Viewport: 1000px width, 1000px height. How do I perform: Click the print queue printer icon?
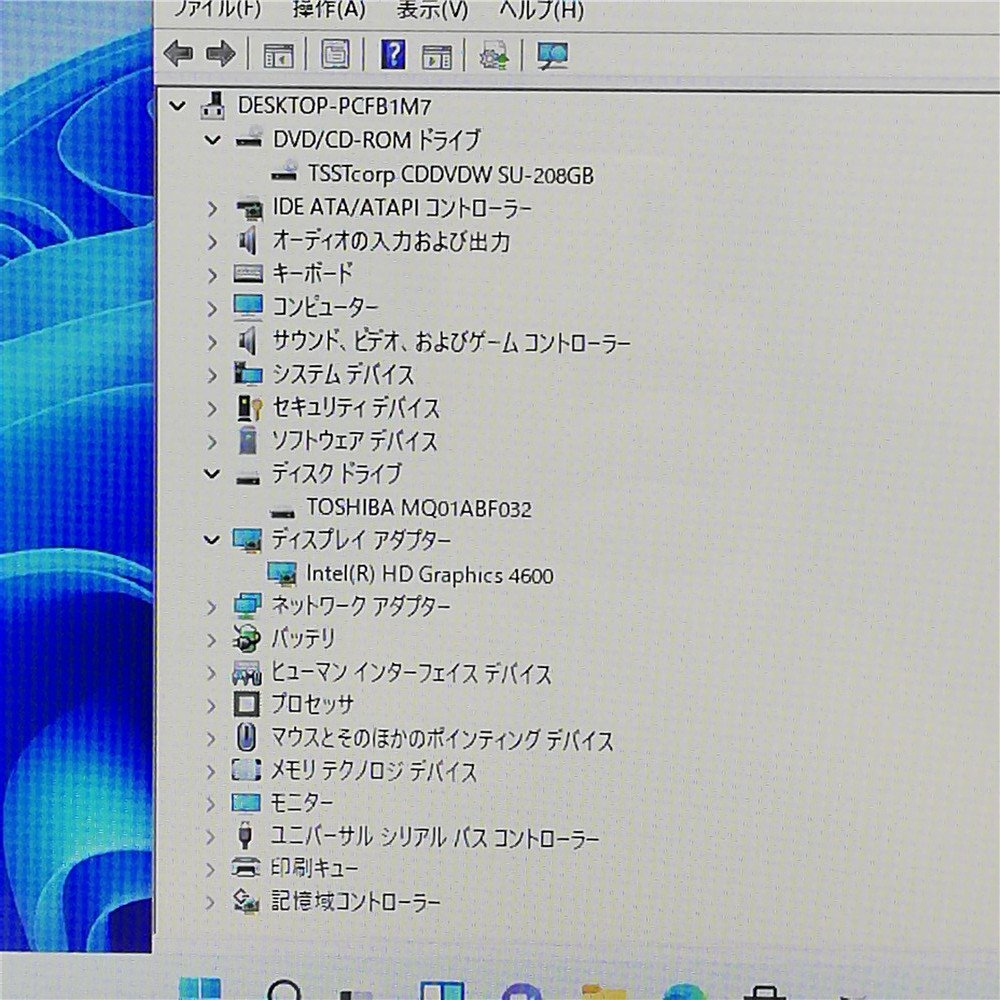(x=246, y=869)
